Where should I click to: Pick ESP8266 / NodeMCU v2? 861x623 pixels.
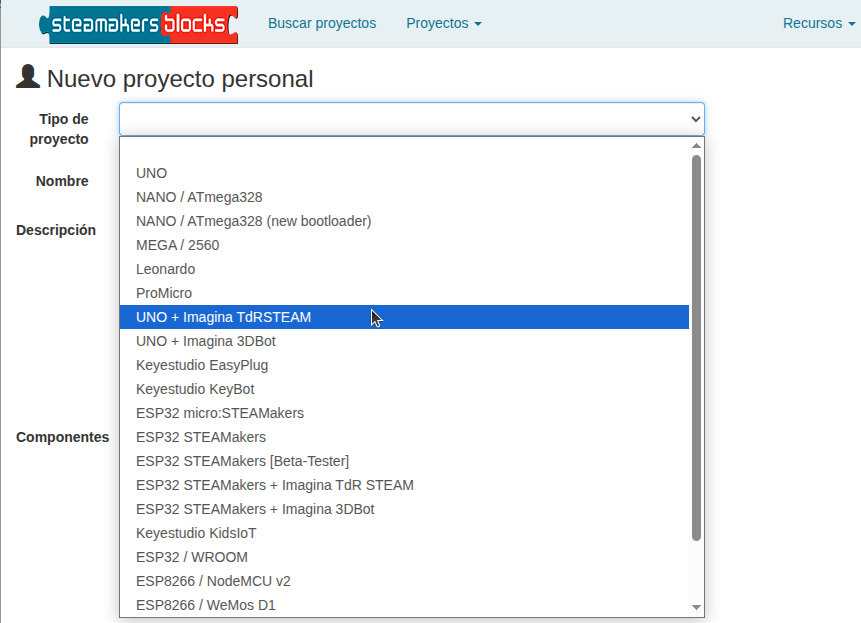pos(213,581)
